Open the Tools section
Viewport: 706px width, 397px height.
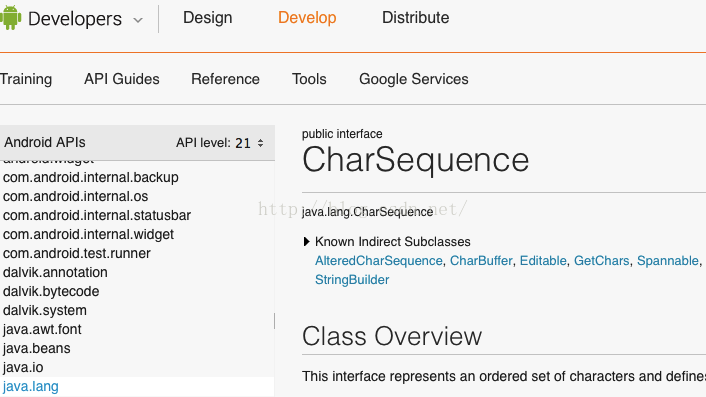[309, 79]
